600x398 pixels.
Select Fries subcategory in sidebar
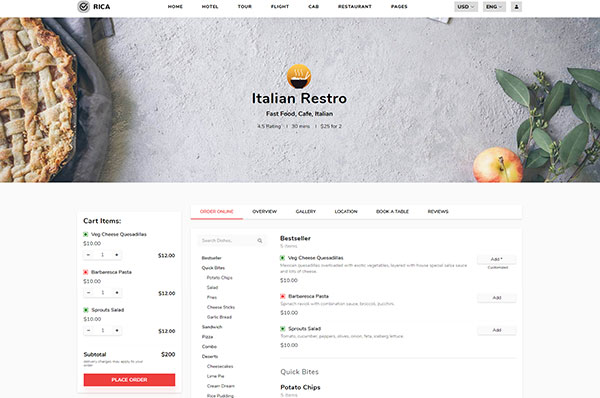click(x=212, y=297)
